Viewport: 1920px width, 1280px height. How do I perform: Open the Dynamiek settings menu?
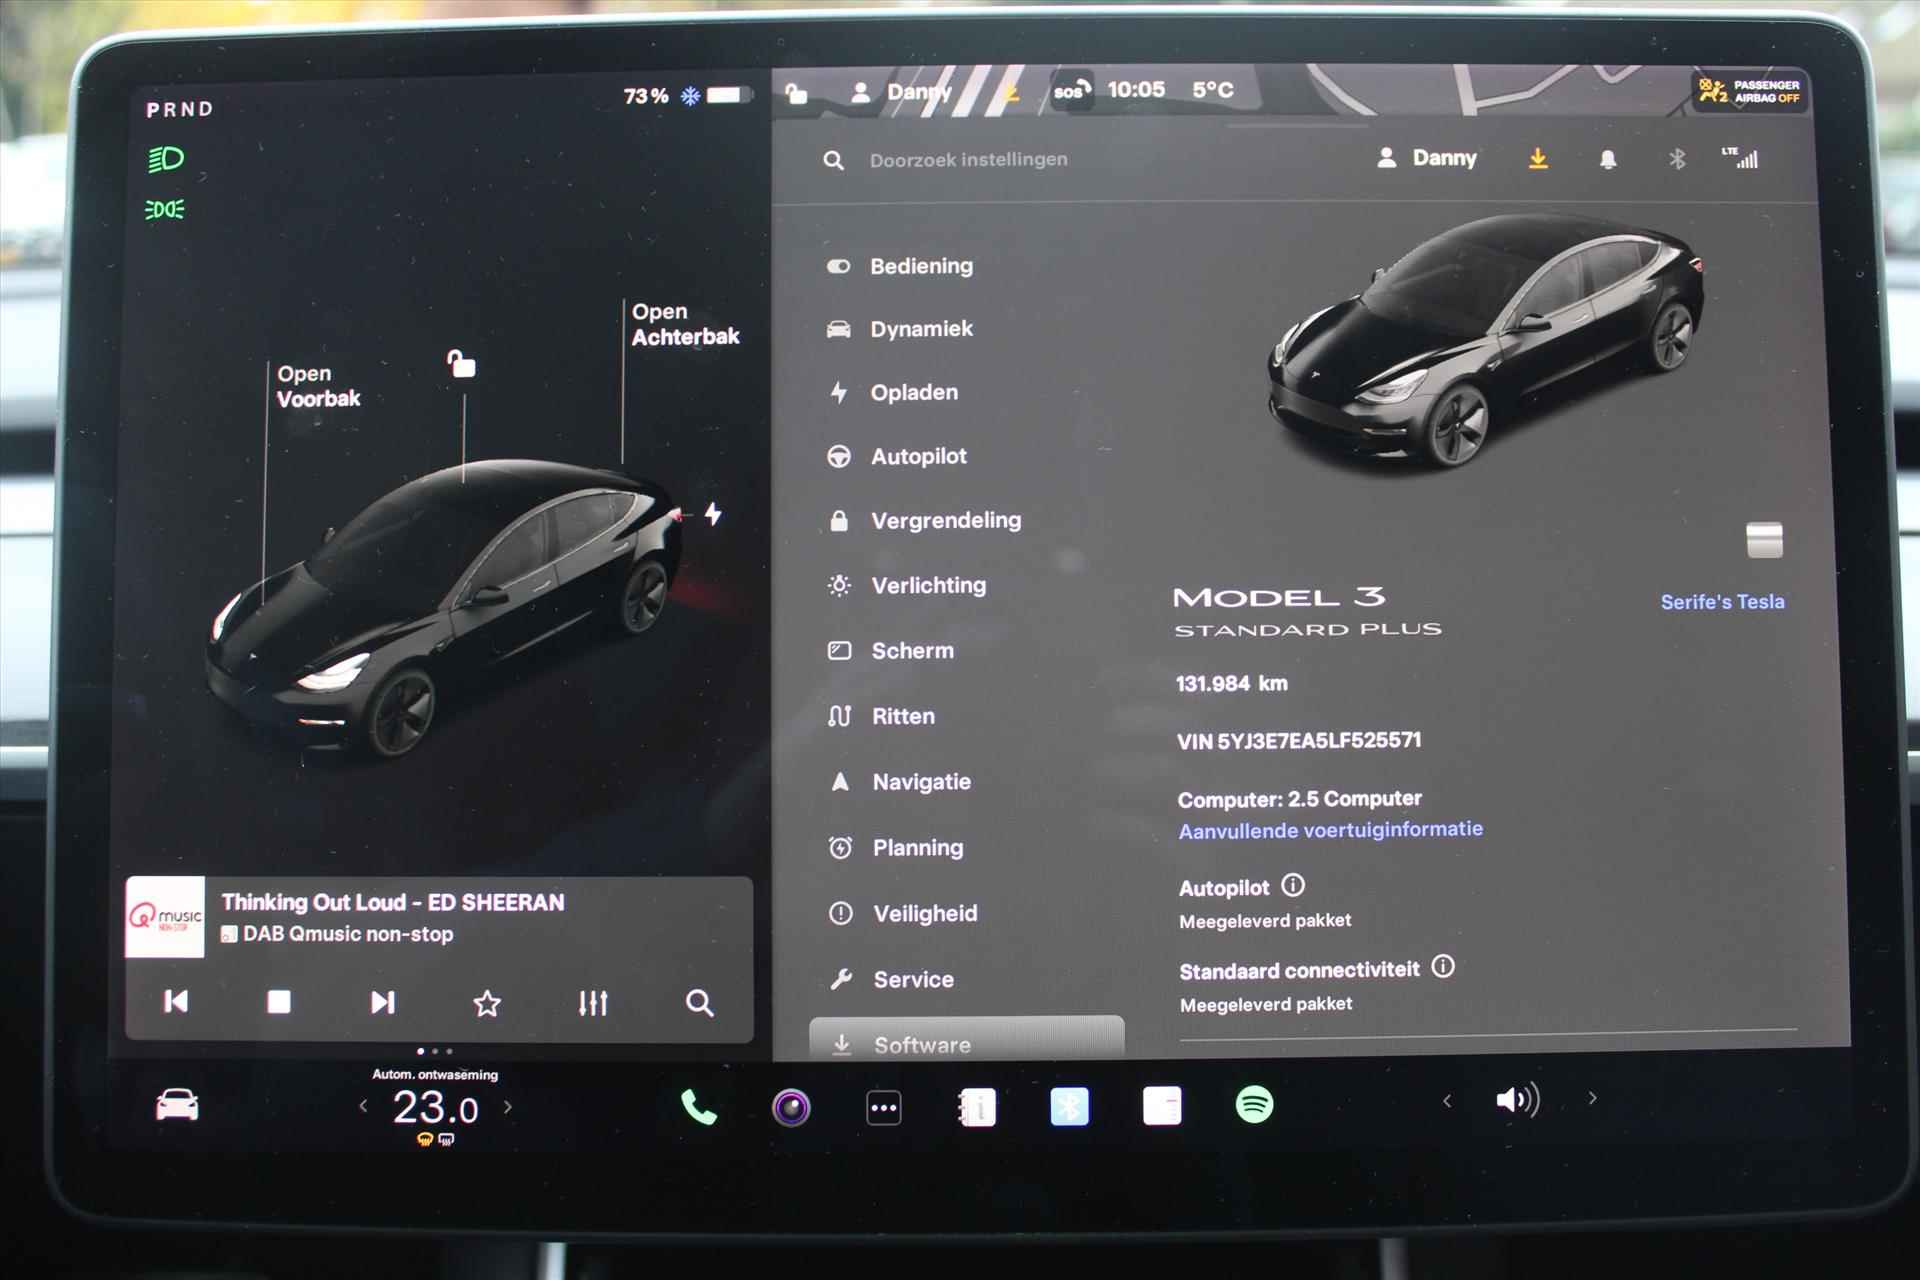[900, 329]
